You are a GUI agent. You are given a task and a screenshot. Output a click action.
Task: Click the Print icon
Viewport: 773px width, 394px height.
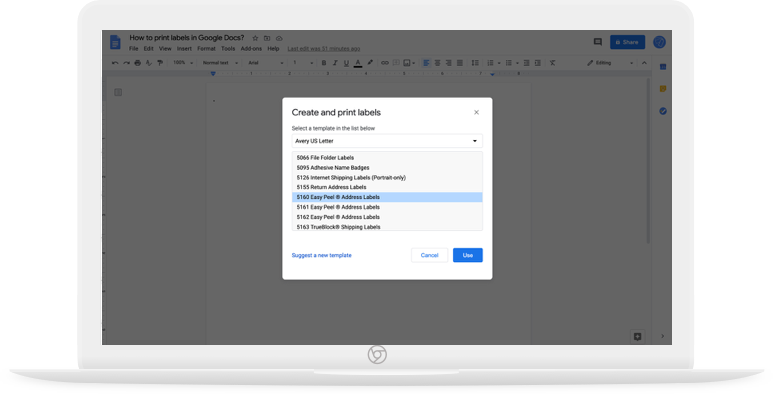[x=138, y=63]
